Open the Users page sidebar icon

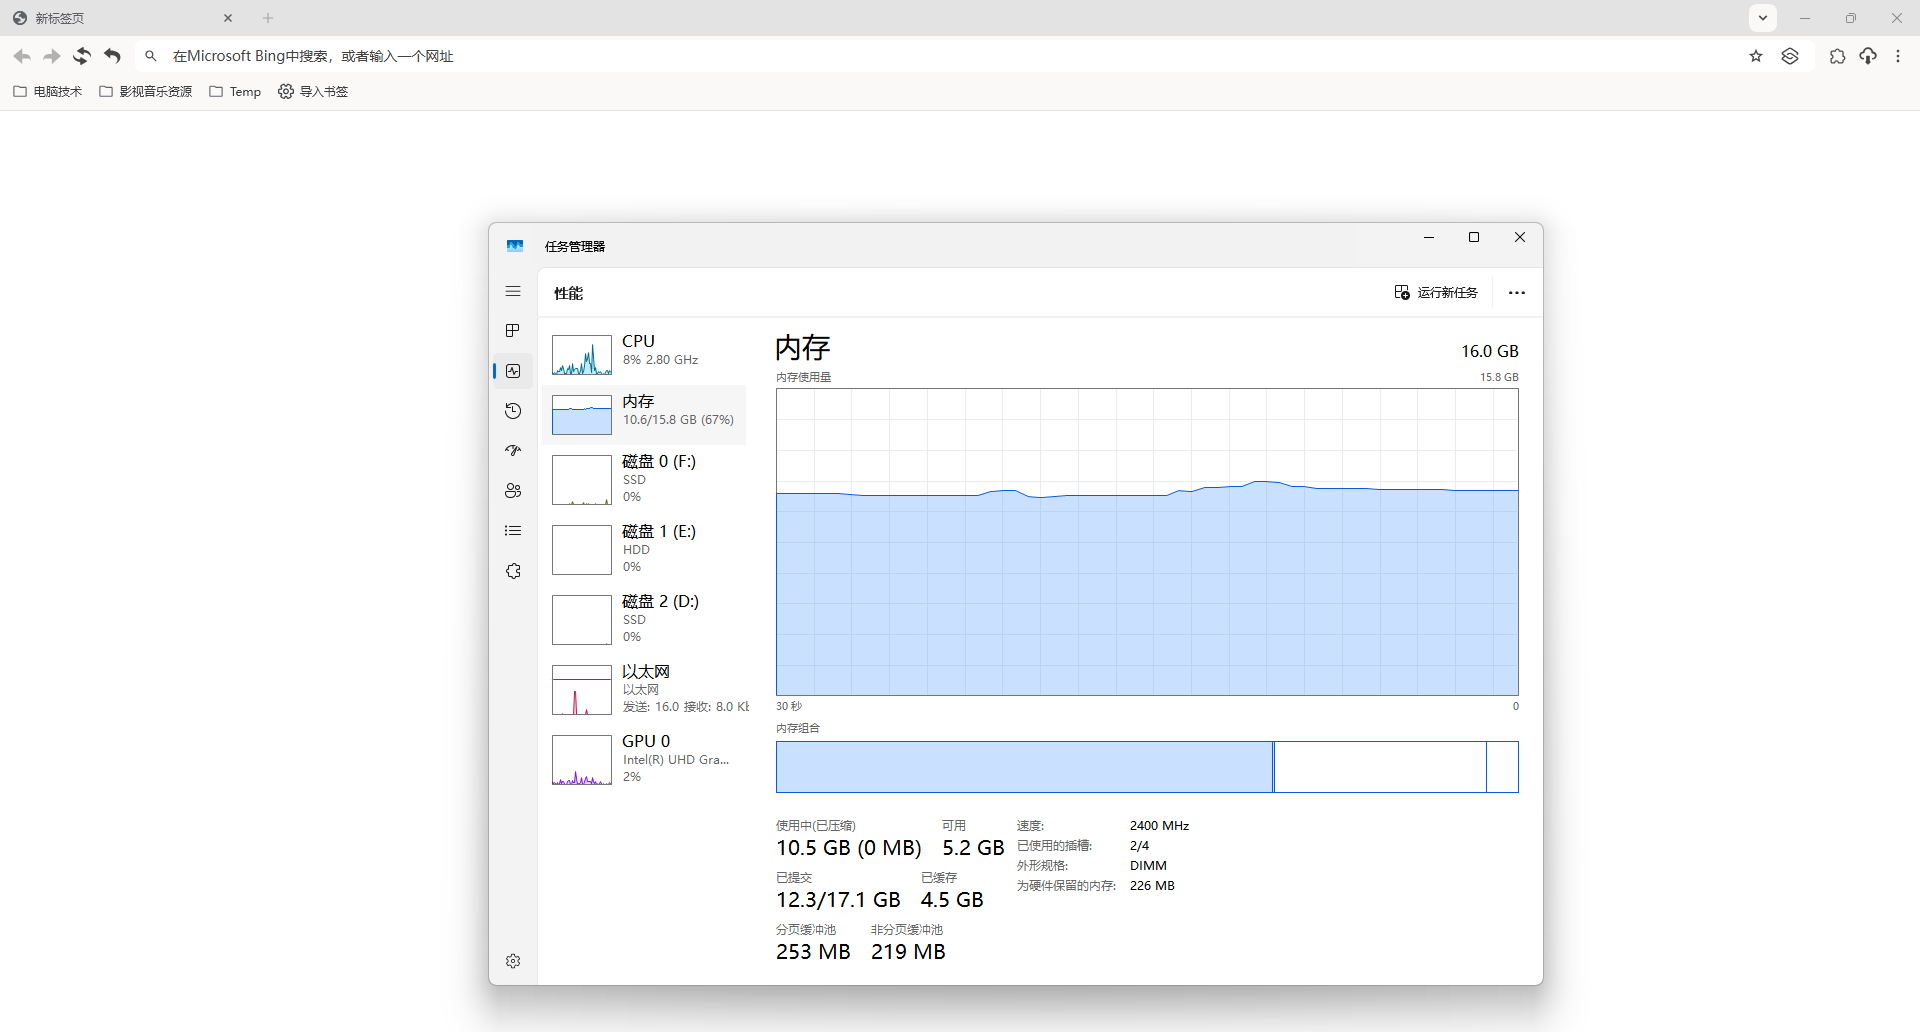click(513, 491)
